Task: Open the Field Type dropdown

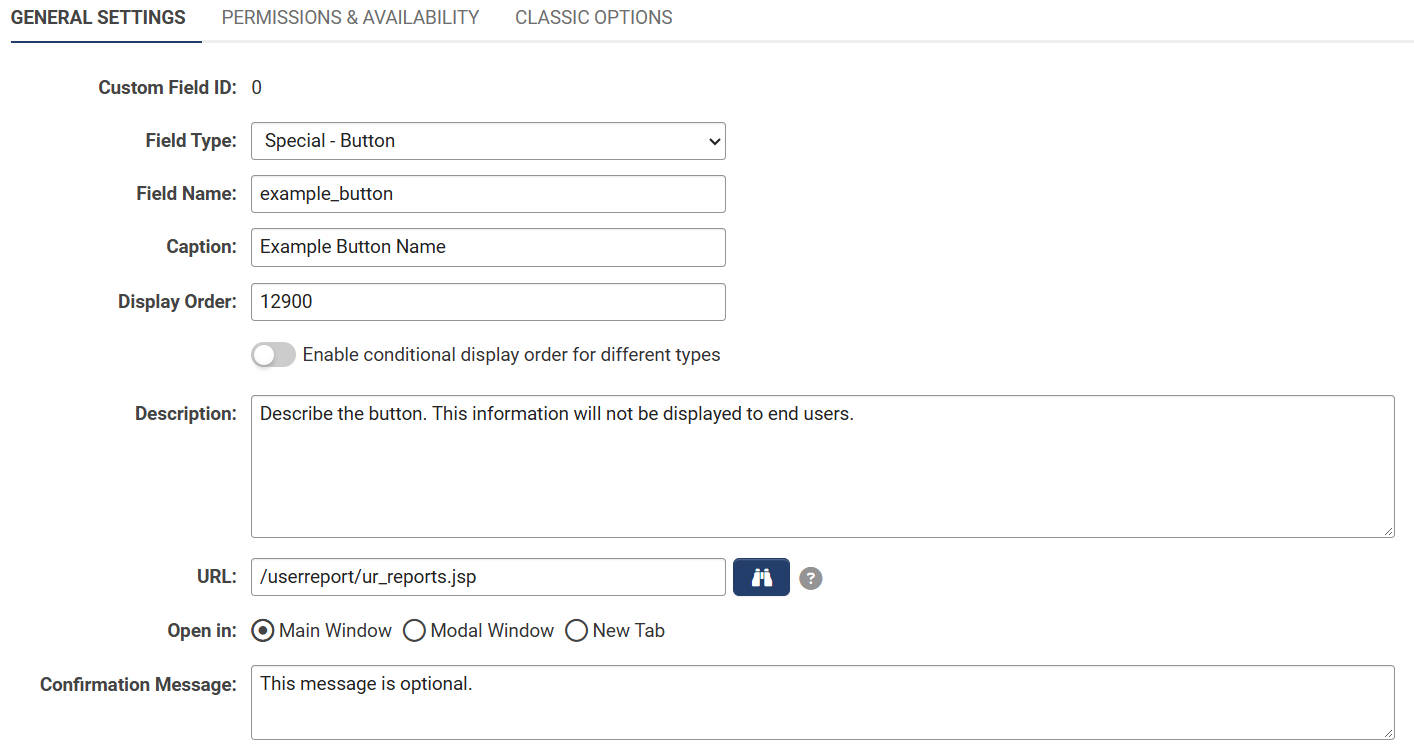Action: tap(488, 141)
